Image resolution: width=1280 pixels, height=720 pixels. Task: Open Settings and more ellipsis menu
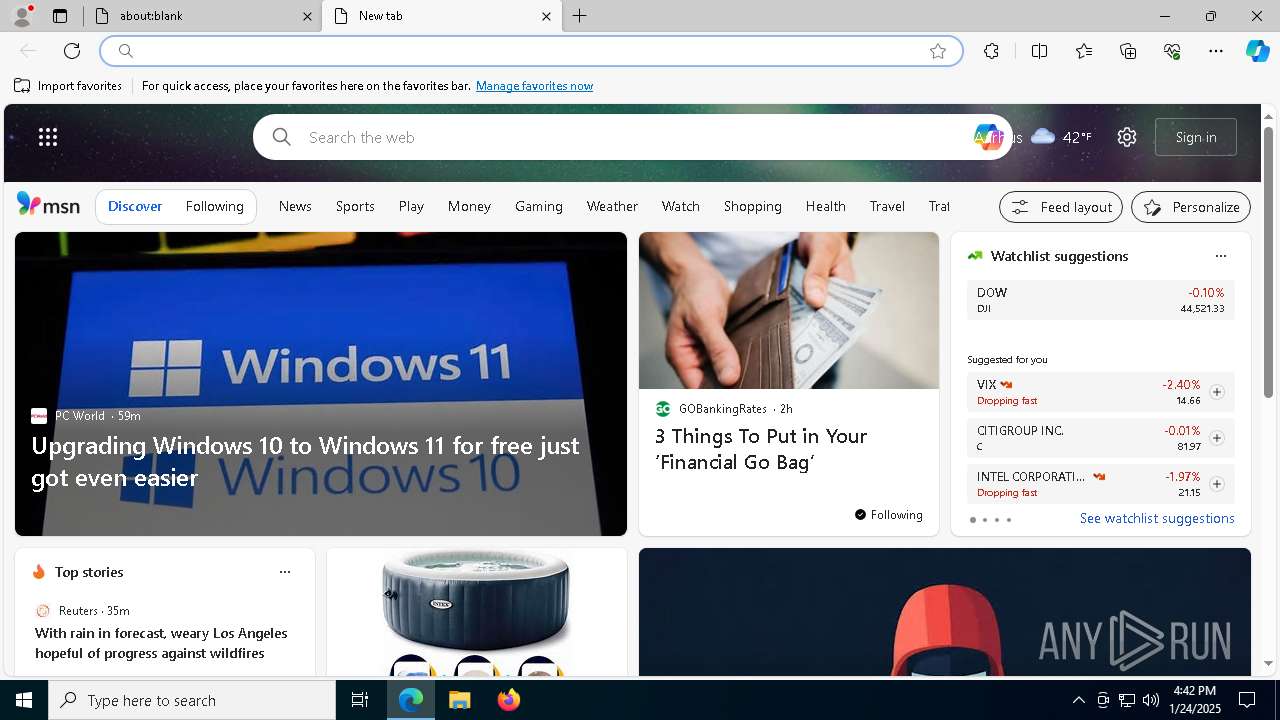[1216, 51]
